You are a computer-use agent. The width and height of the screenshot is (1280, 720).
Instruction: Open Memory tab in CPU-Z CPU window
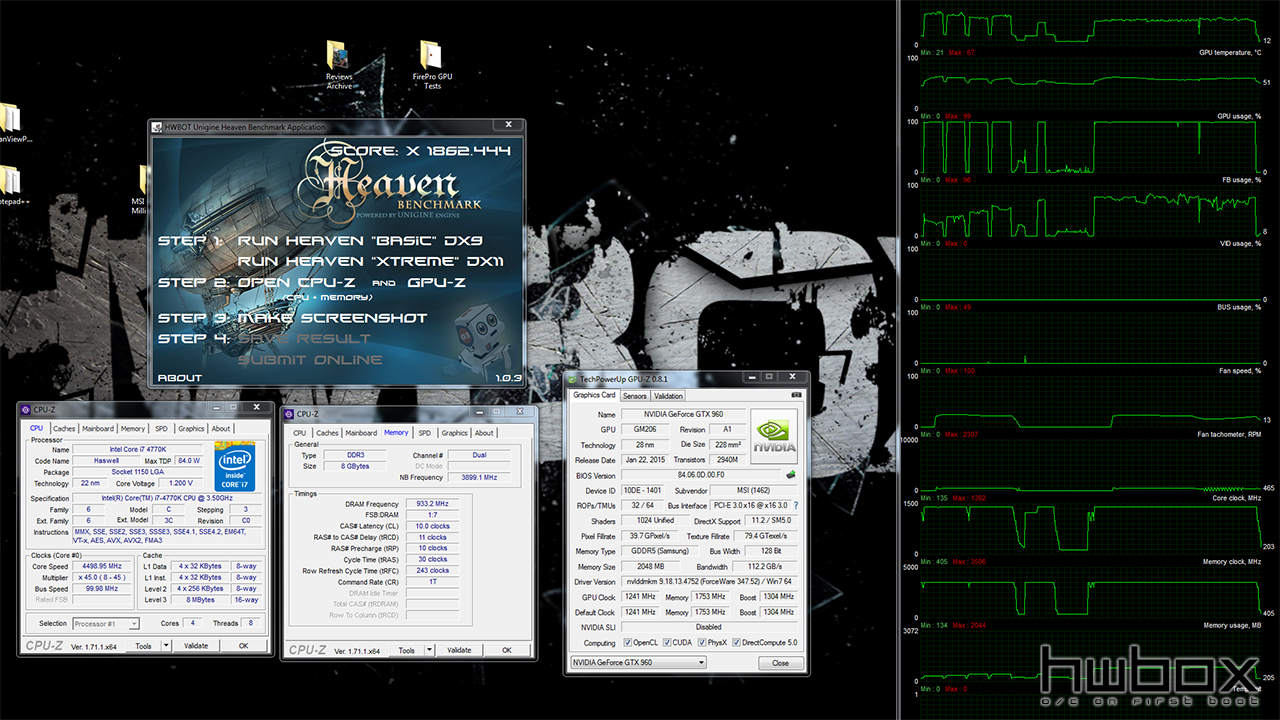tap(133, 428)
